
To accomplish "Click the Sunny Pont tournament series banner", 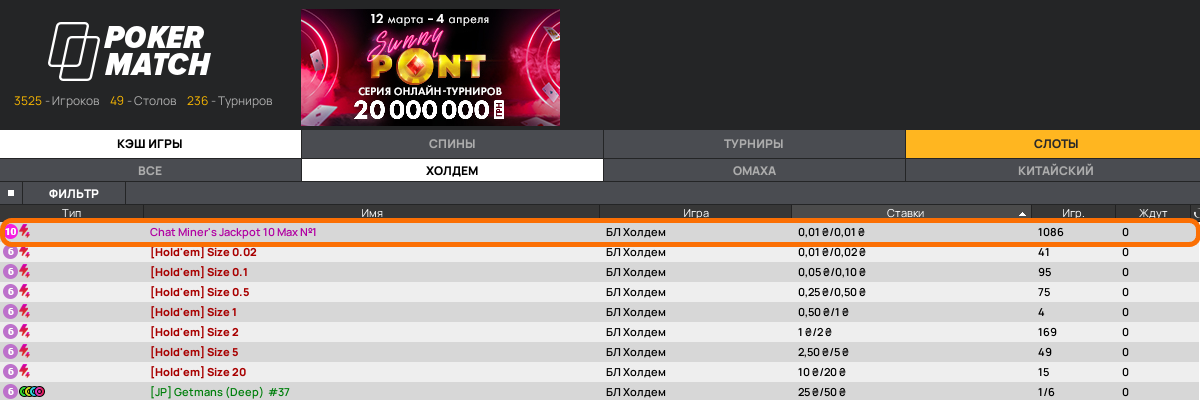I will tap(430, 68).
